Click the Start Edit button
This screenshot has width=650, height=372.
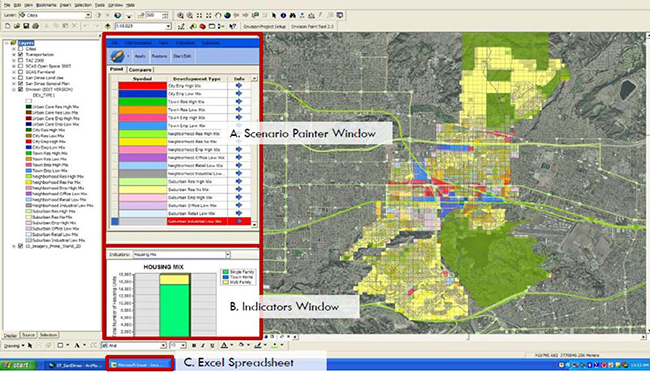[x=182, y=56]
